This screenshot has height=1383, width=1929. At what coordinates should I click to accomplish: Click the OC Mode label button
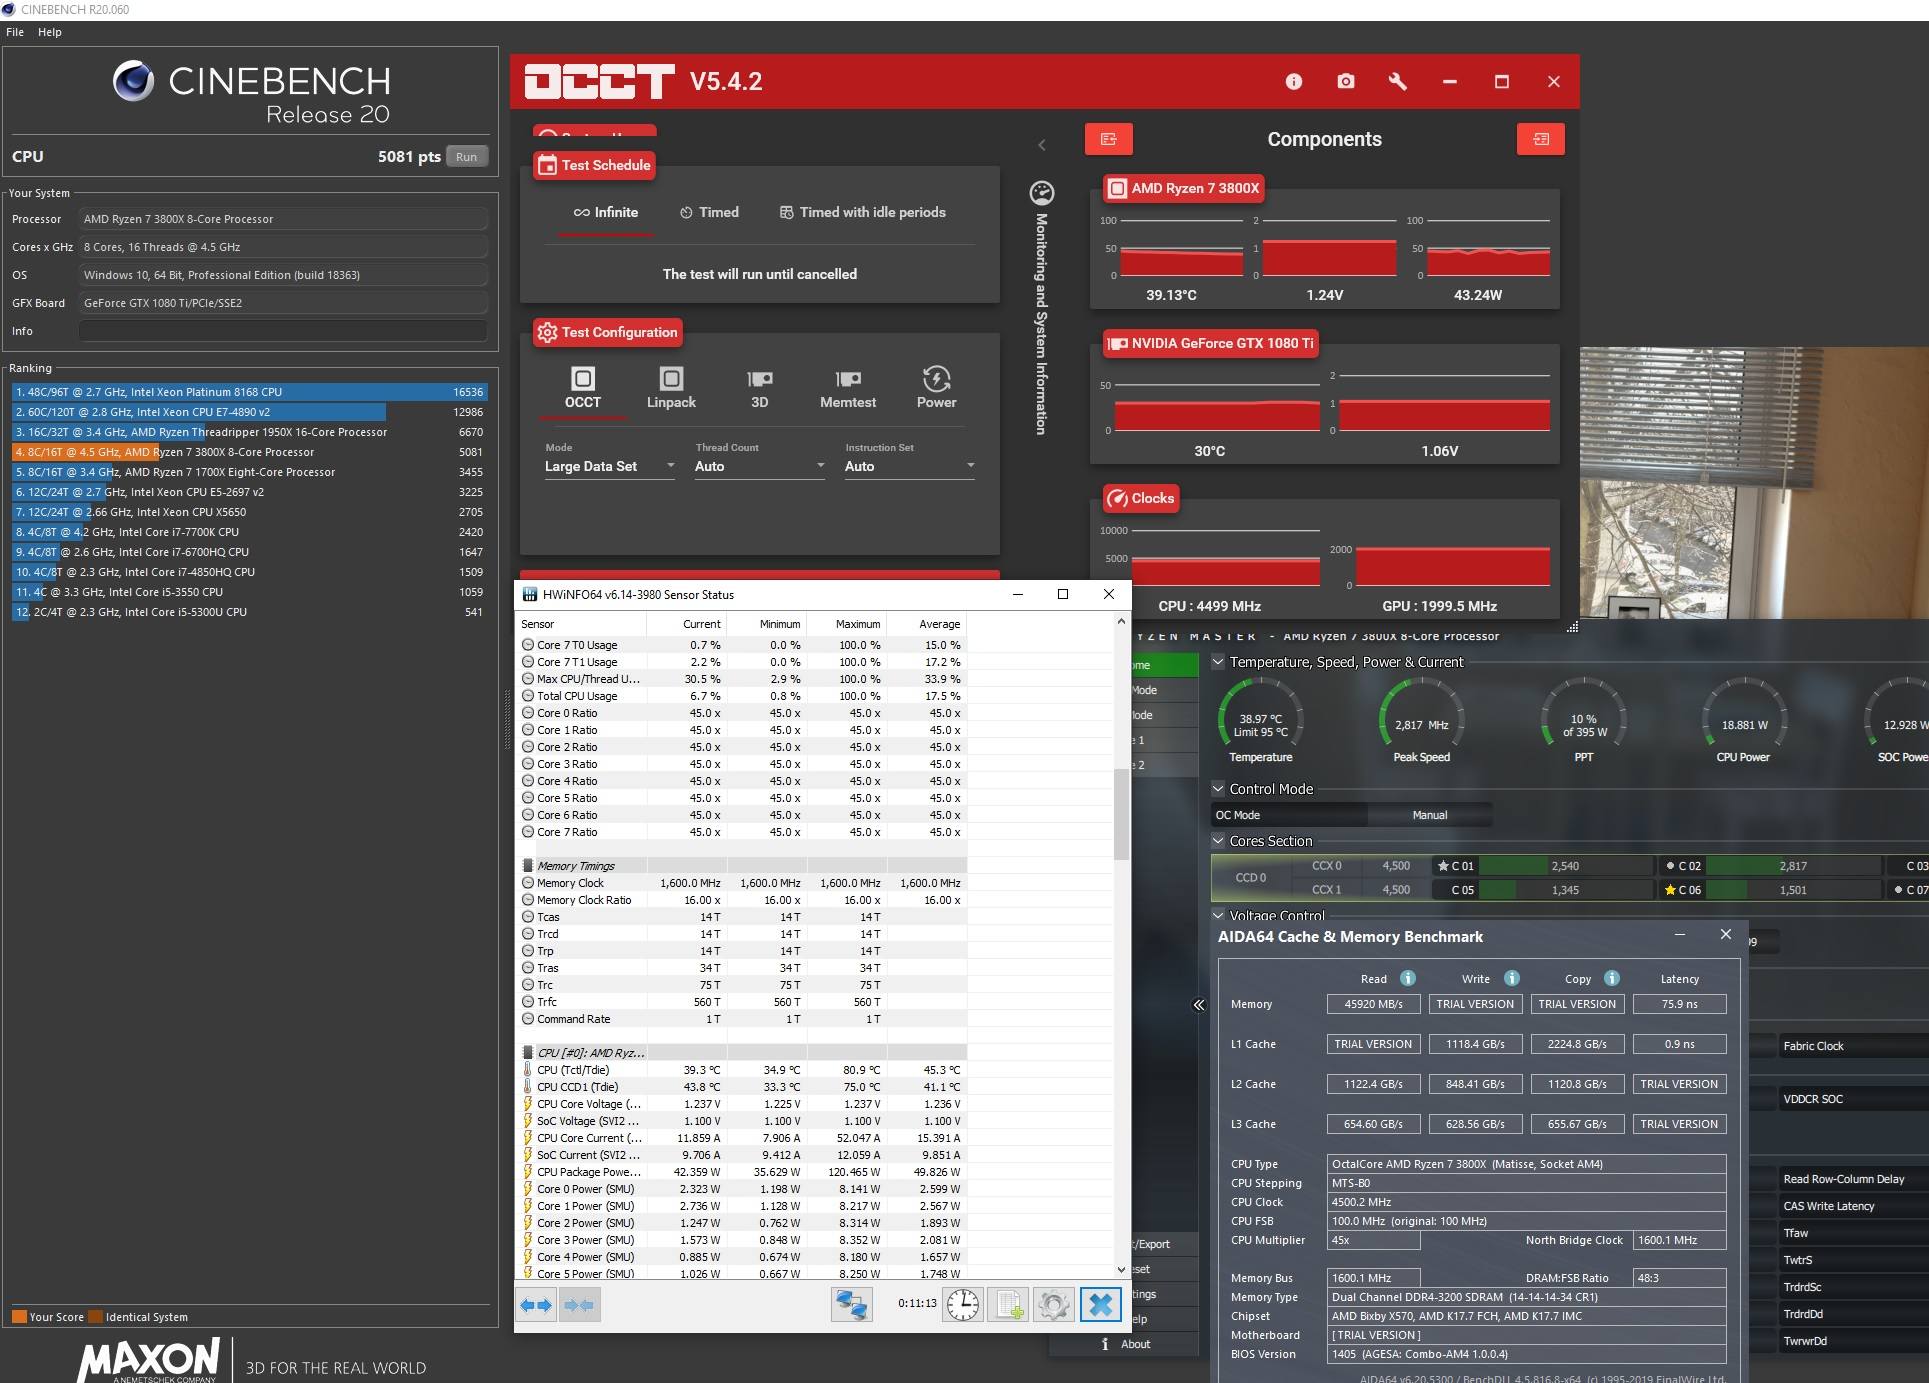(x=1289, y=815)
